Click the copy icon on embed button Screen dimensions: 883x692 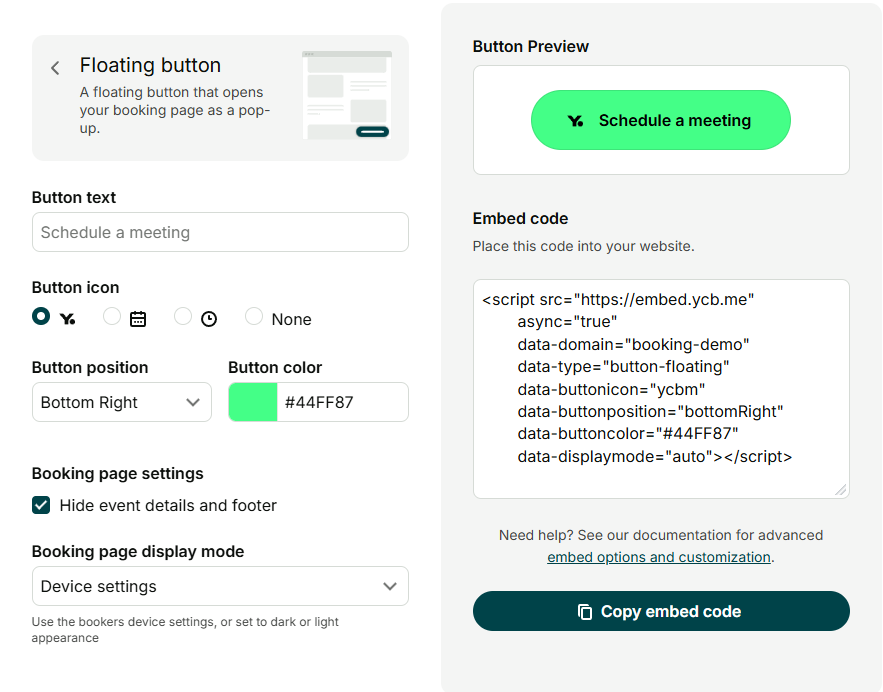click(x=585, y=612)
